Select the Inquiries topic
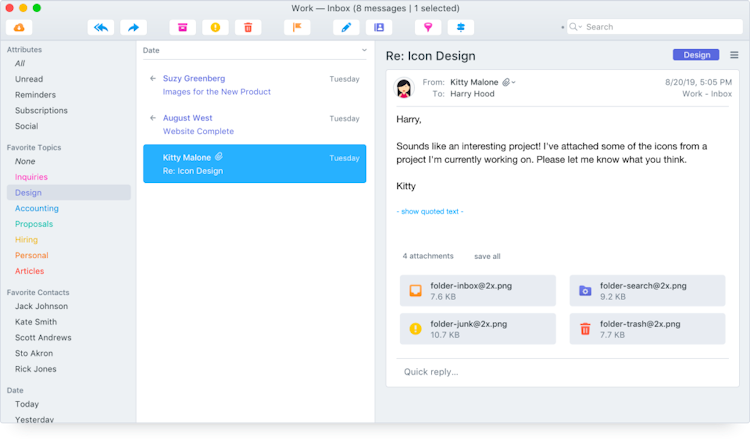750x441 pixels. click(x=31, y=177)
